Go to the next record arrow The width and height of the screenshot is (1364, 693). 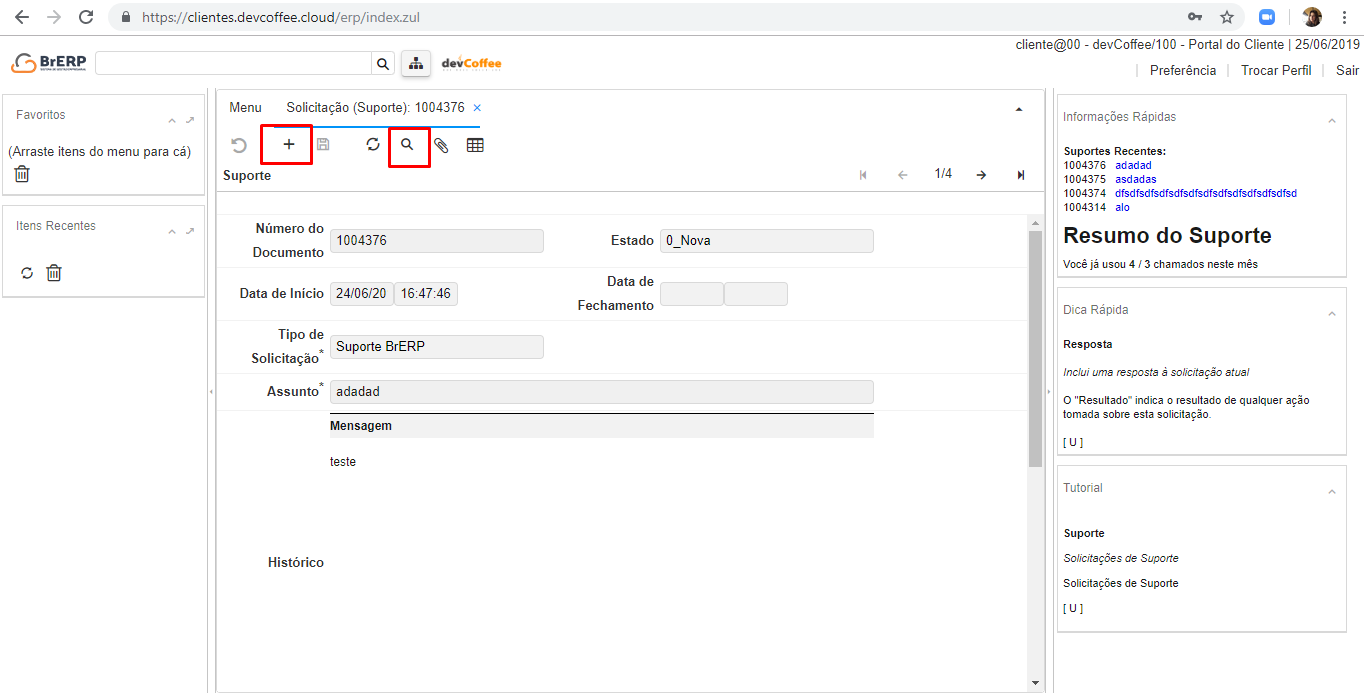[981, 175]
